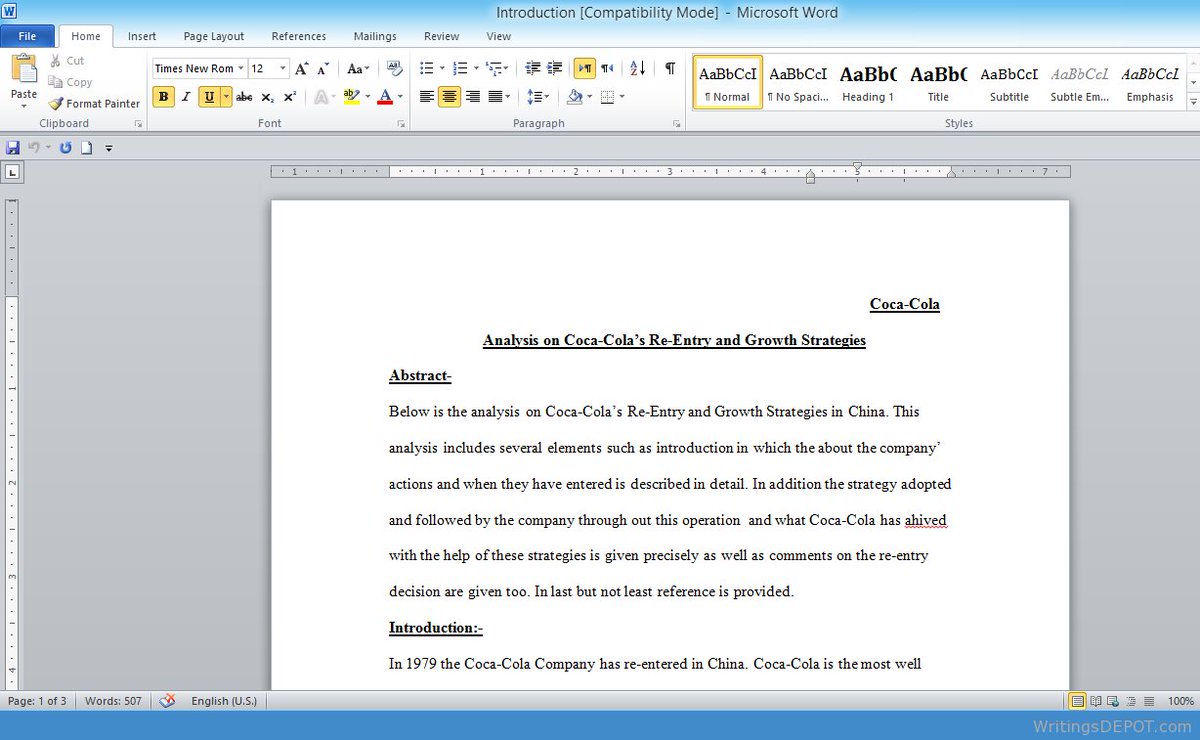
Task: Click the Copy command
Action: coord(70,82)
